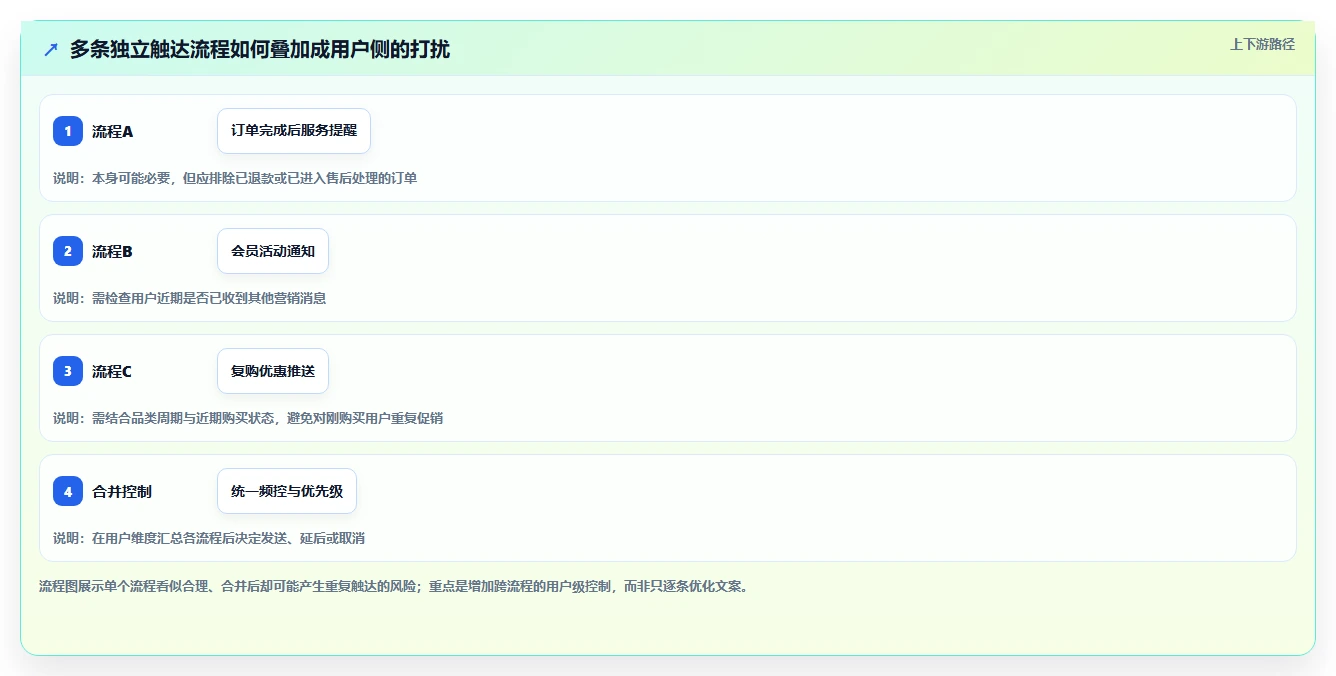Click the 流程B label

(112, 251)
